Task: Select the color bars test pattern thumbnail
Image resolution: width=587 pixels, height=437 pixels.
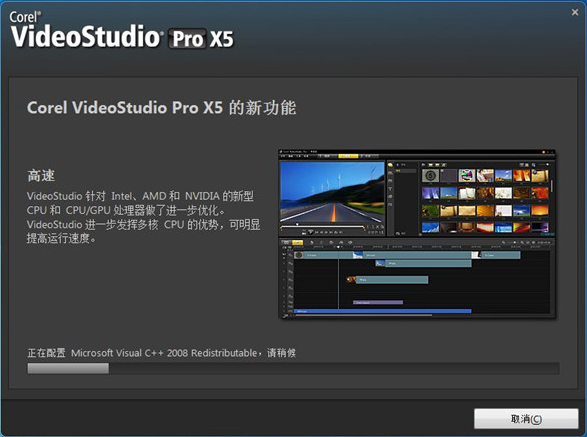Action: click(466, 175)
